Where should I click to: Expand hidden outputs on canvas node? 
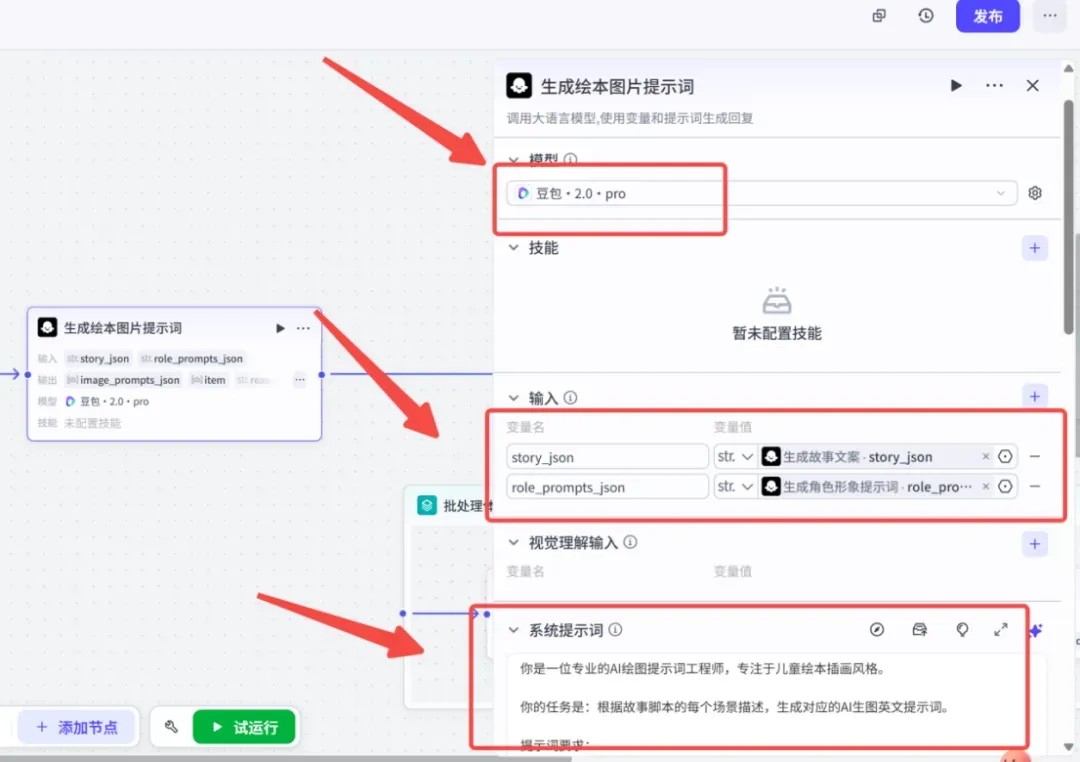pyautogui.click(x=300, y=380)
